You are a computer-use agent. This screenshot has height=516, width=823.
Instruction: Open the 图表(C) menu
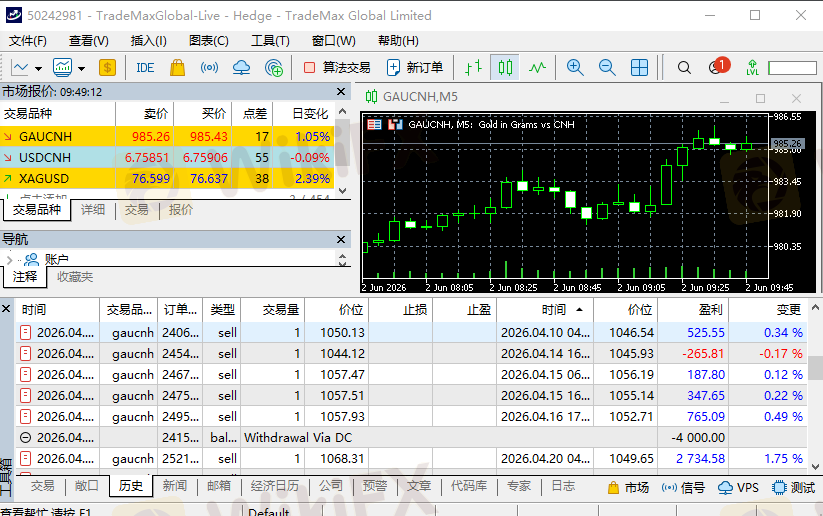[x=209, y=41]
